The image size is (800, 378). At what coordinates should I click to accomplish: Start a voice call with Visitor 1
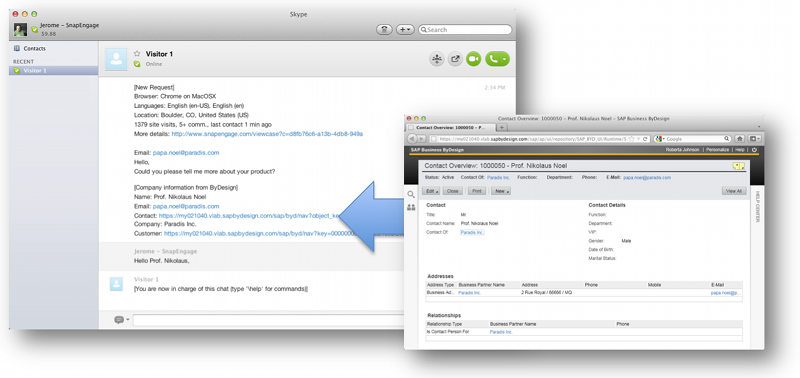click(493, 59)
